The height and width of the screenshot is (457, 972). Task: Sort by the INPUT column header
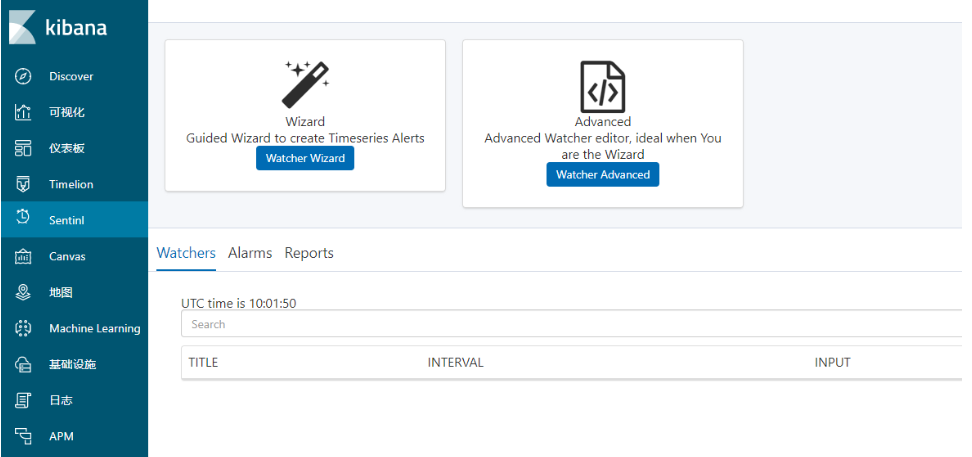click(833, 362)
